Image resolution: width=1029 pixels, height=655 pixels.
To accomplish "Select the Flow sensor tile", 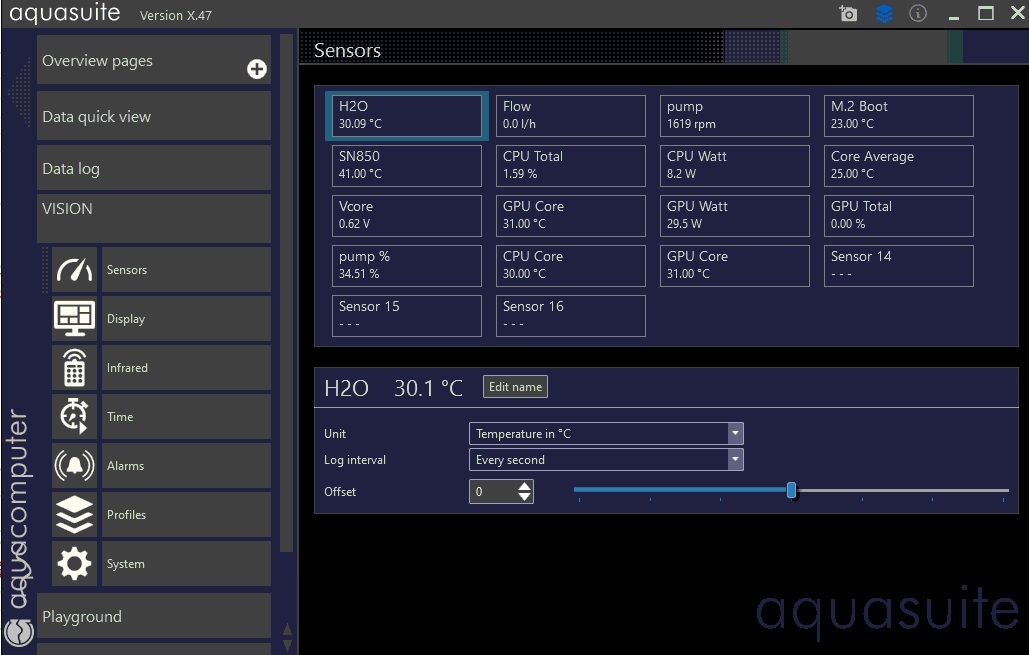I will [x=570, y=116].
